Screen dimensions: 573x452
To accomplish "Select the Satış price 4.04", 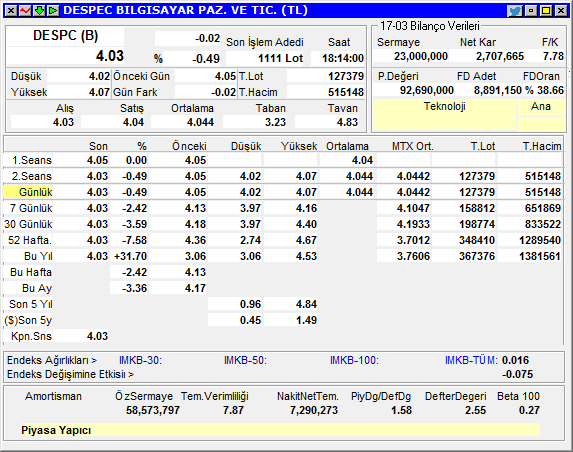I will [133, 122].
